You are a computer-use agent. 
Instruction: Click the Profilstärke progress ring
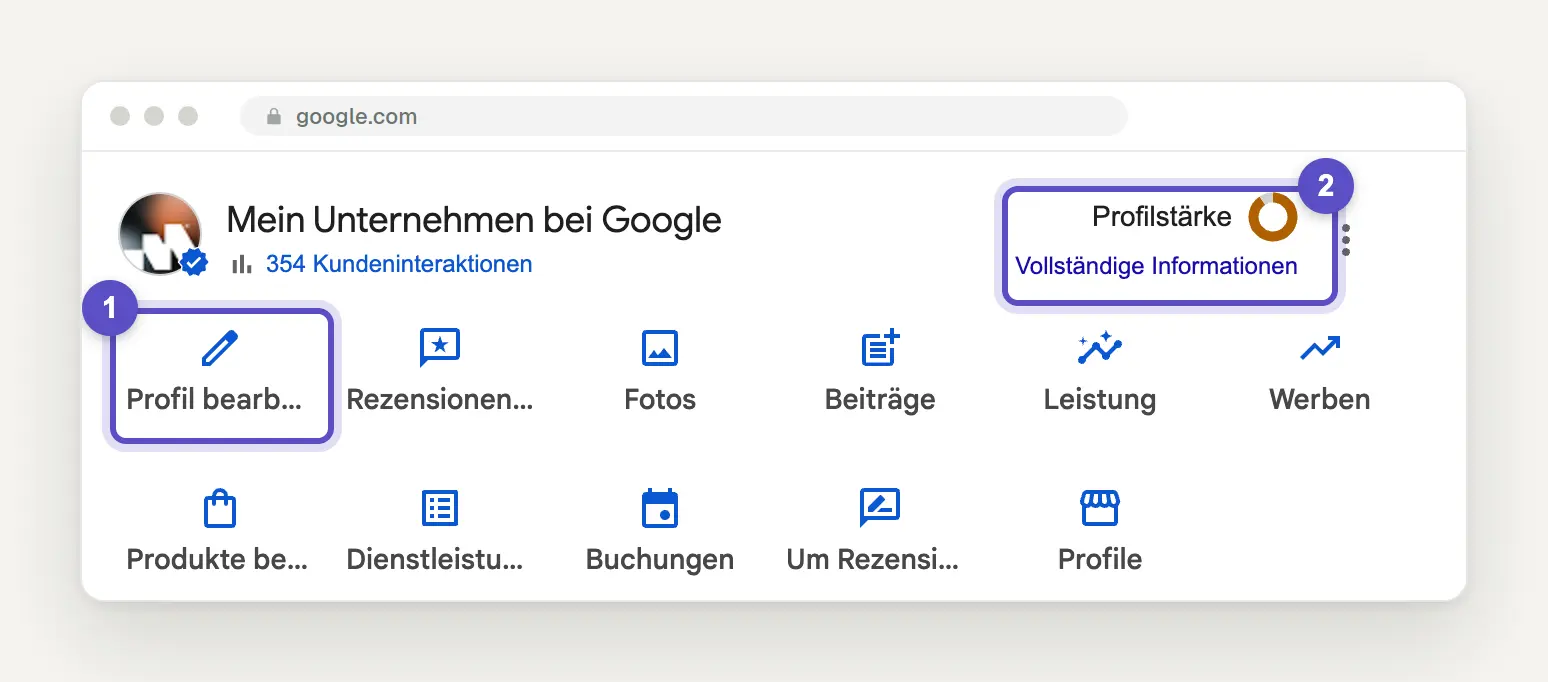point(1273,217)
